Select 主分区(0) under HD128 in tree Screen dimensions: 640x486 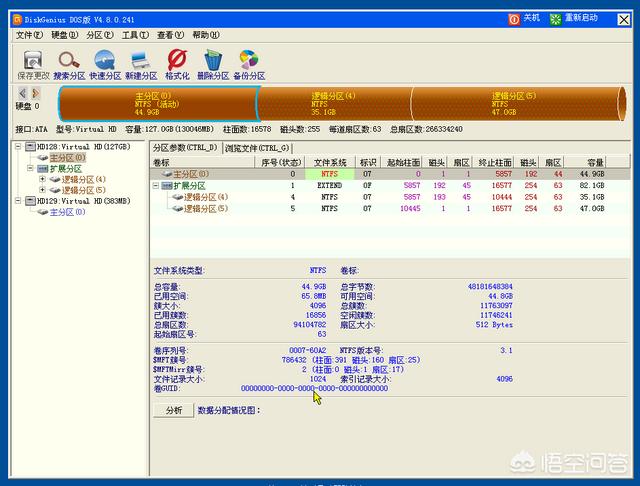[67, 158]
